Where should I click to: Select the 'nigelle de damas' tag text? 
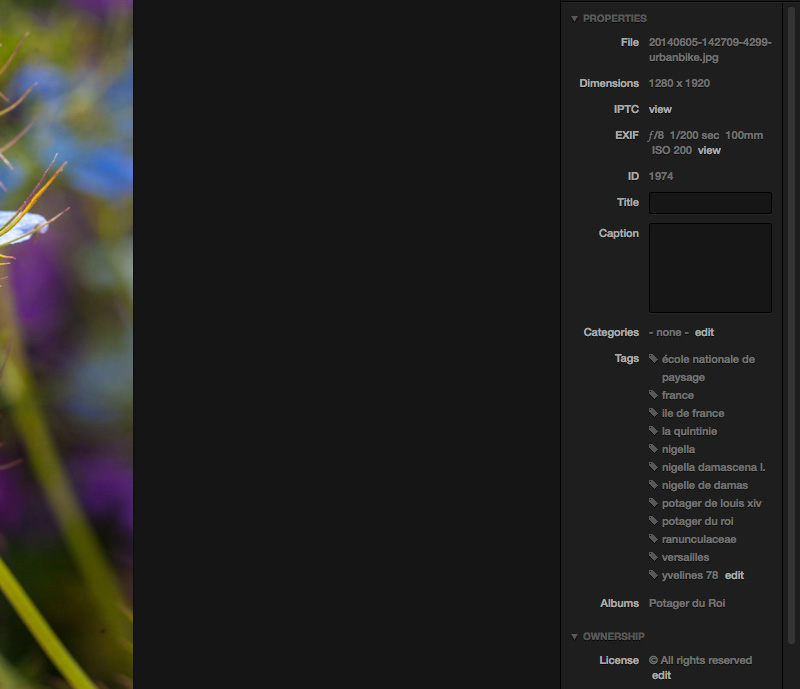[x=705, y=485]
